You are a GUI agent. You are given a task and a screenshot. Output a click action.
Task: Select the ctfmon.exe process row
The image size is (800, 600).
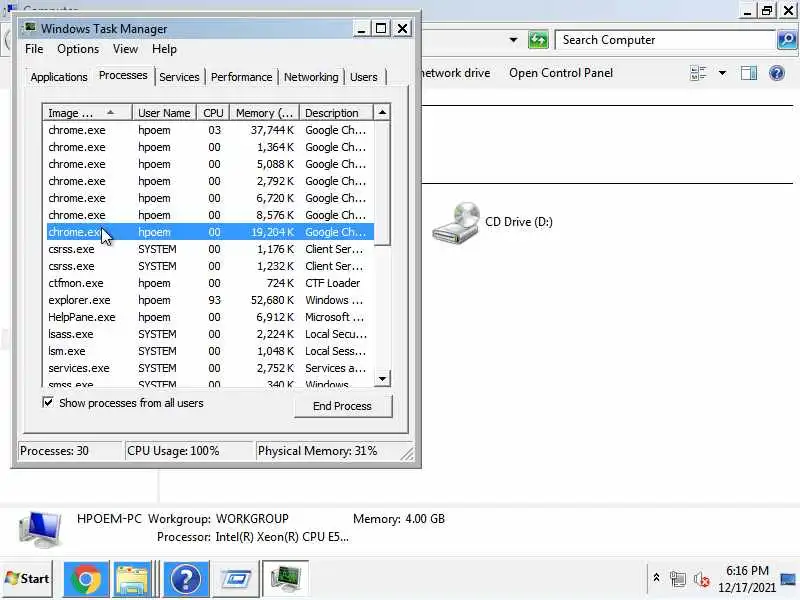(210, 283)
